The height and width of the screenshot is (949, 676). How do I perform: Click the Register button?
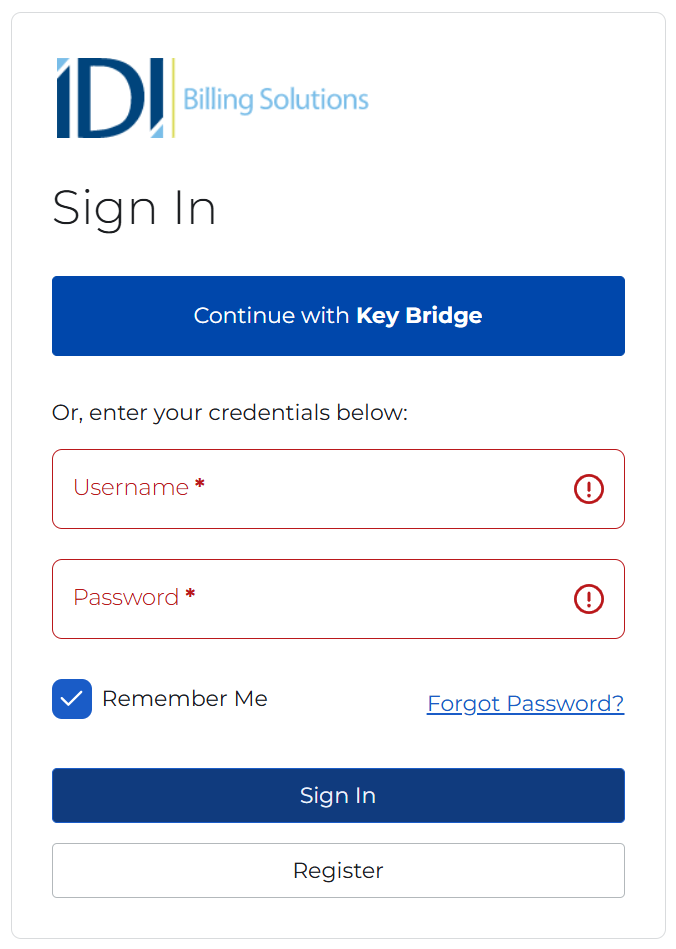coord(338,870)
